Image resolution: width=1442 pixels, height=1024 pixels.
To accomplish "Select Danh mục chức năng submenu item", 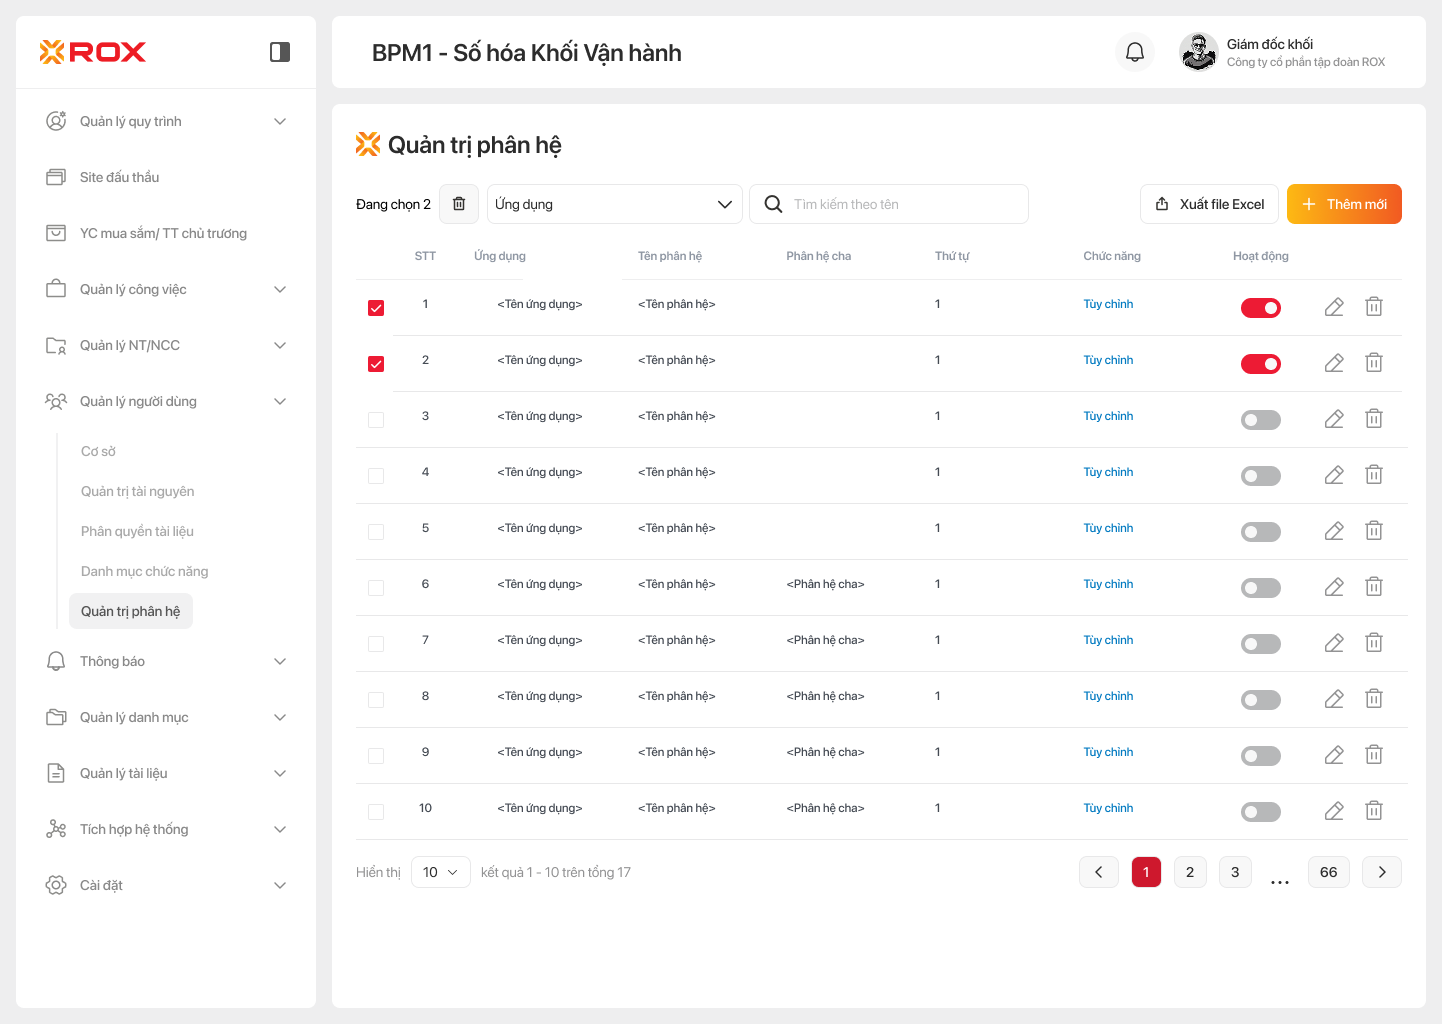I will tap(145, 571).
